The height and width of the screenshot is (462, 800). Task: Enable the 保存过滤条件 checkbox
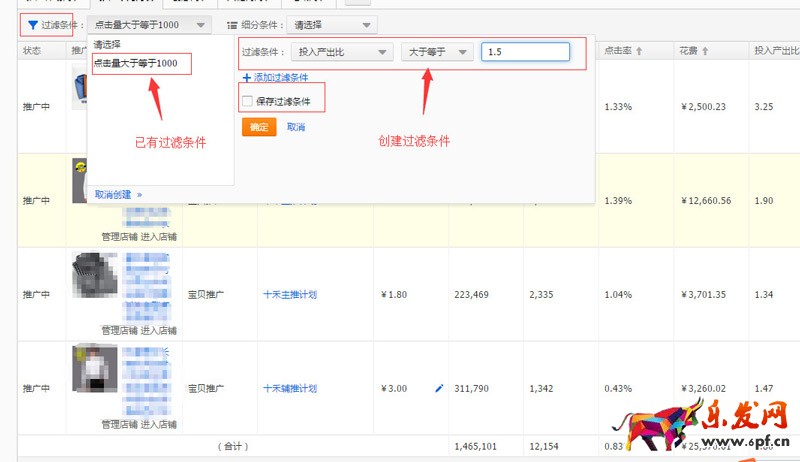pyautogui.click(x=247, y=101)
